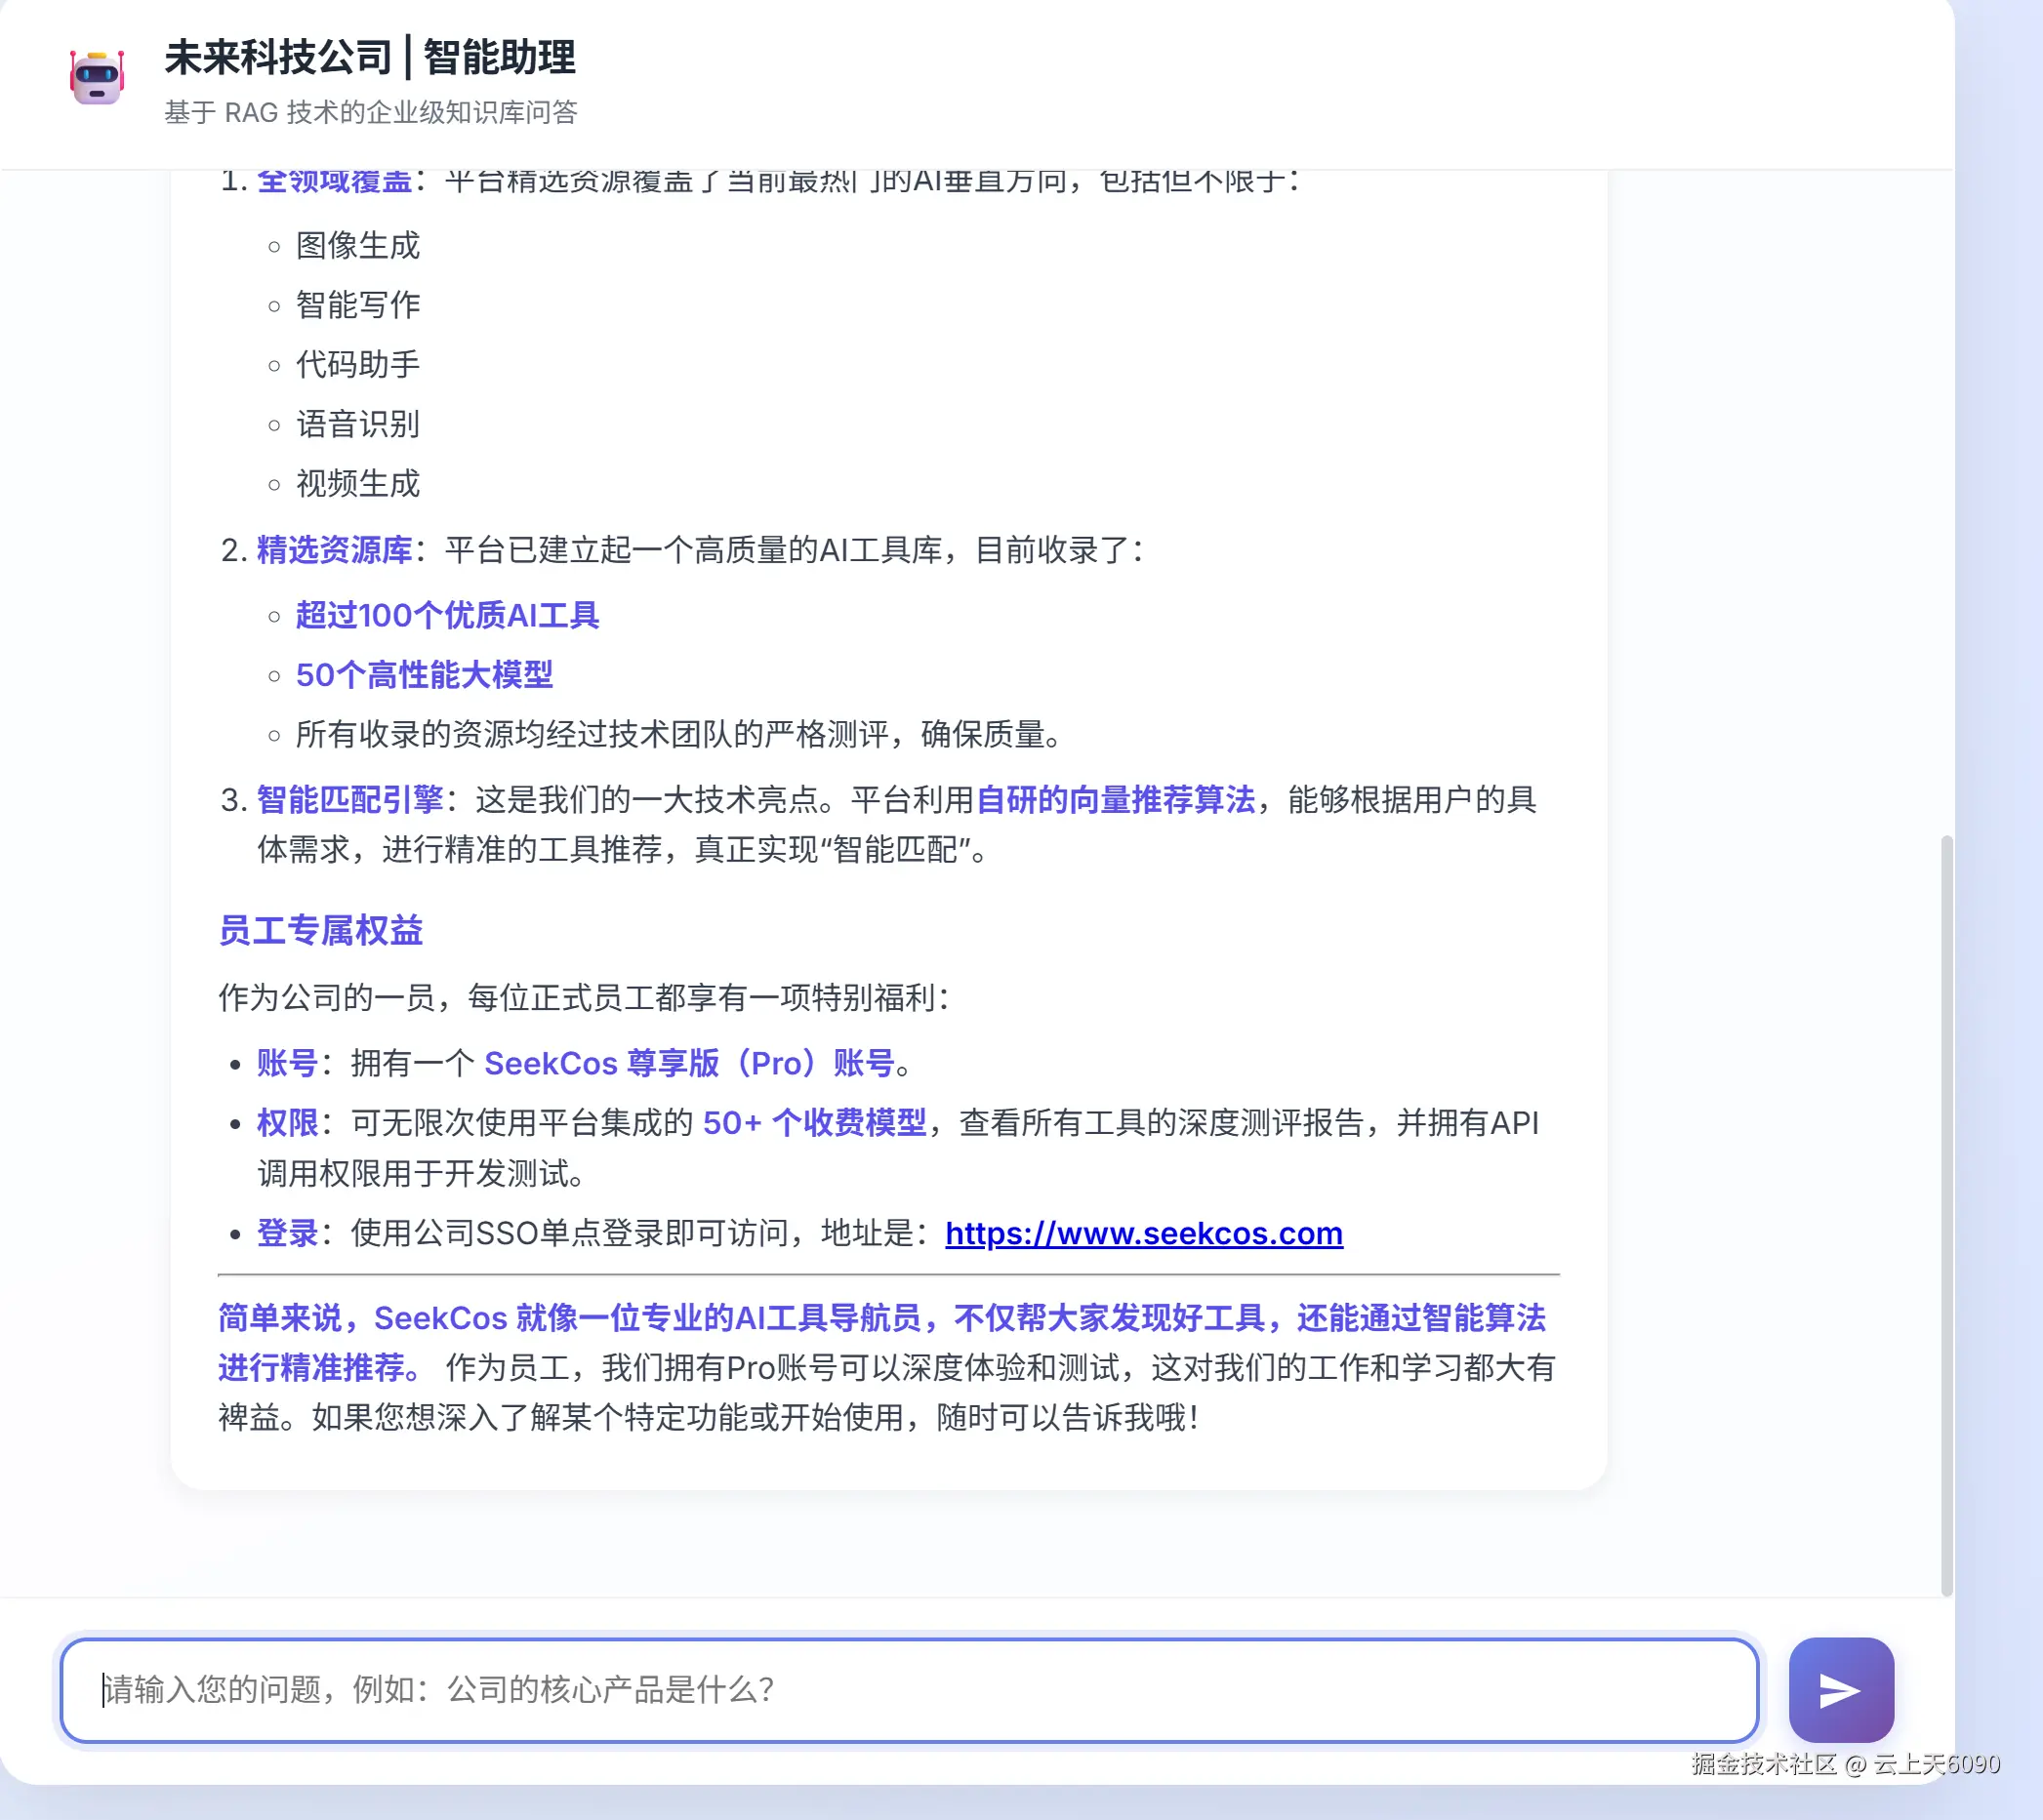Click the vertical chat scrollbar thumb
Viewport: 2043px width, 1820px height.
(x=1946, y=1210)
